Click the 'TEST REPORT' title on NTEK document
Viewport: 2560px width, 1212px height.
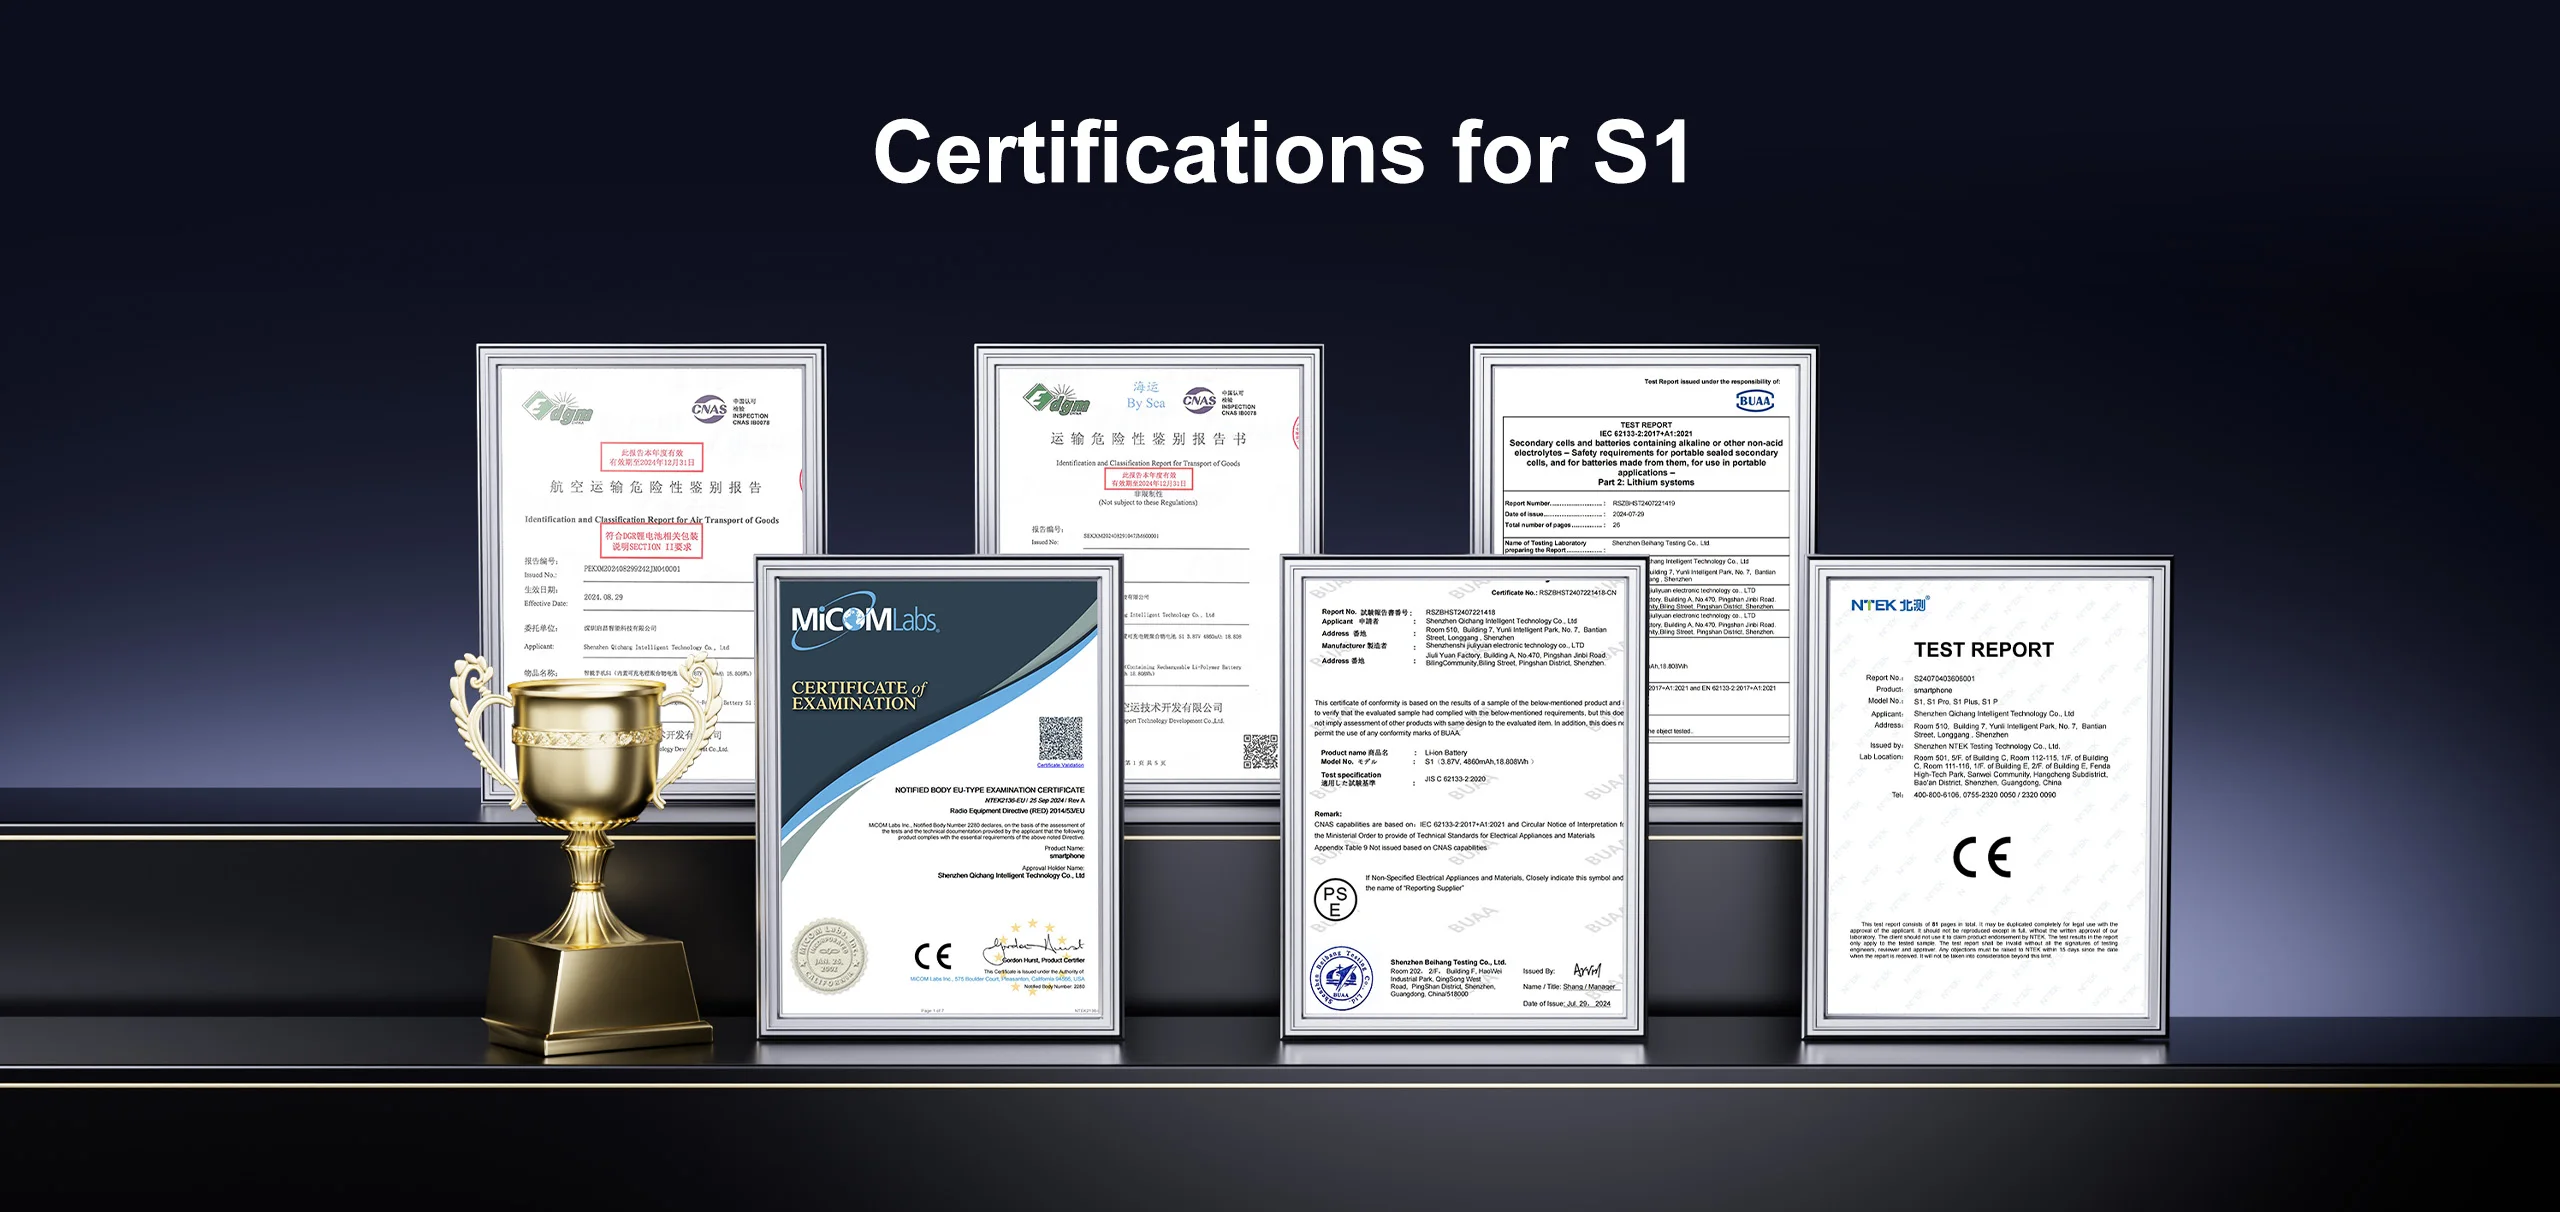click(x=1983, y=650)
